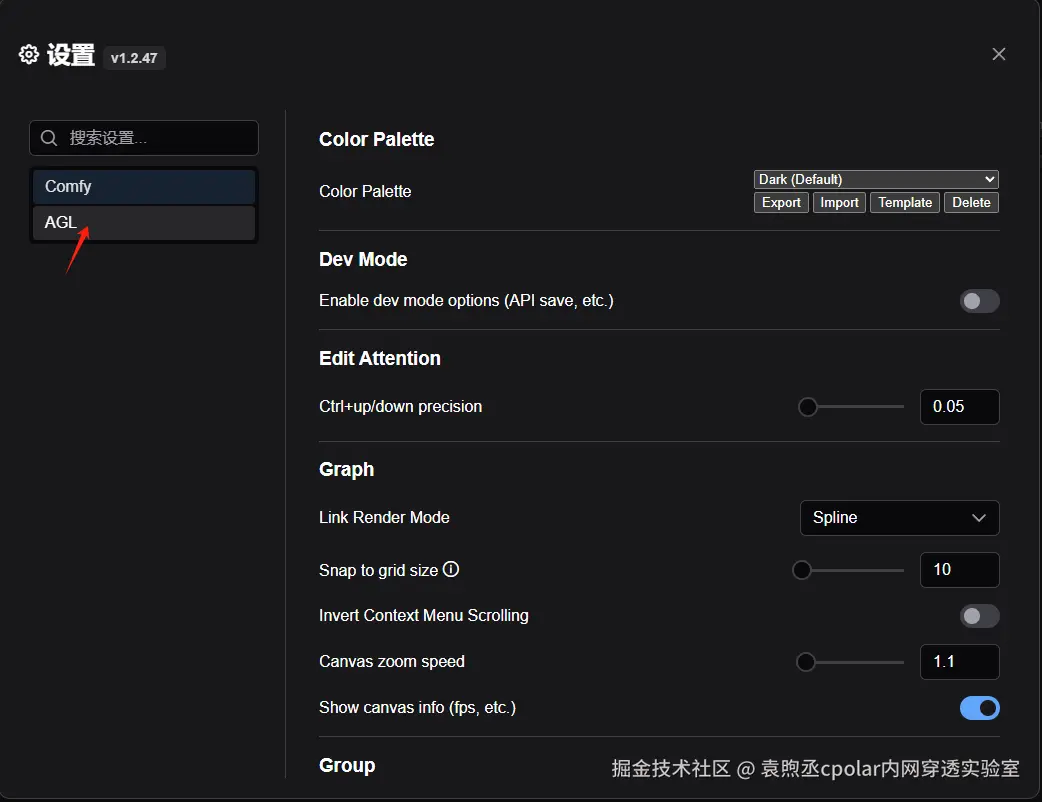Viewport: 1042px width, 802px height.
Task: Click the Import palette button
Action: pyautogui.click(x=839, y=203)
